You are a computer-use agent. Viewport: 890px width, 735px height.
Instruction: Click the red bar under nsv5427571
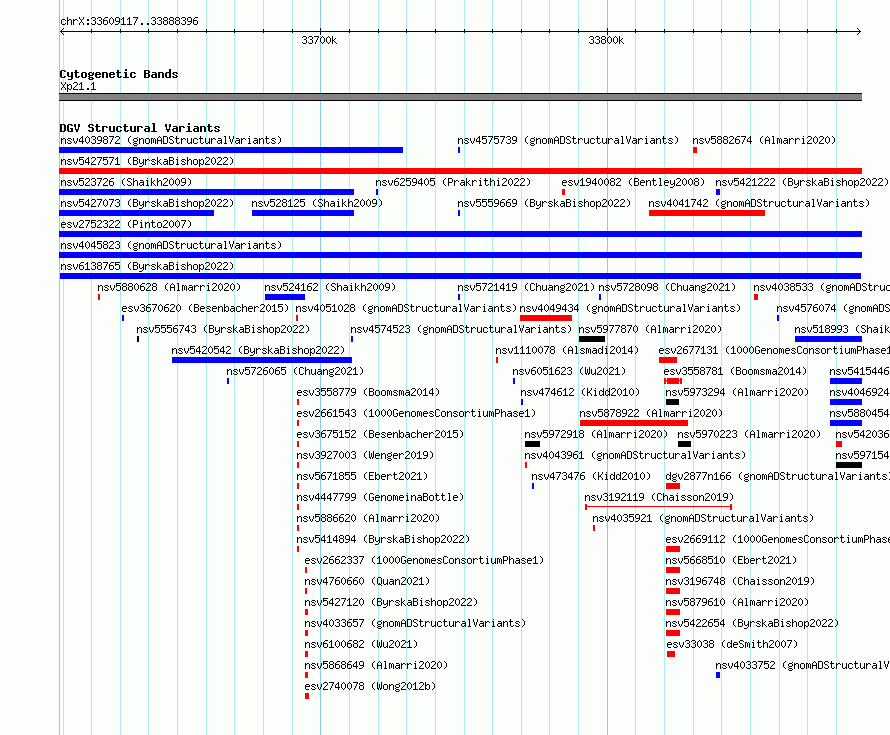pos(460,171)
